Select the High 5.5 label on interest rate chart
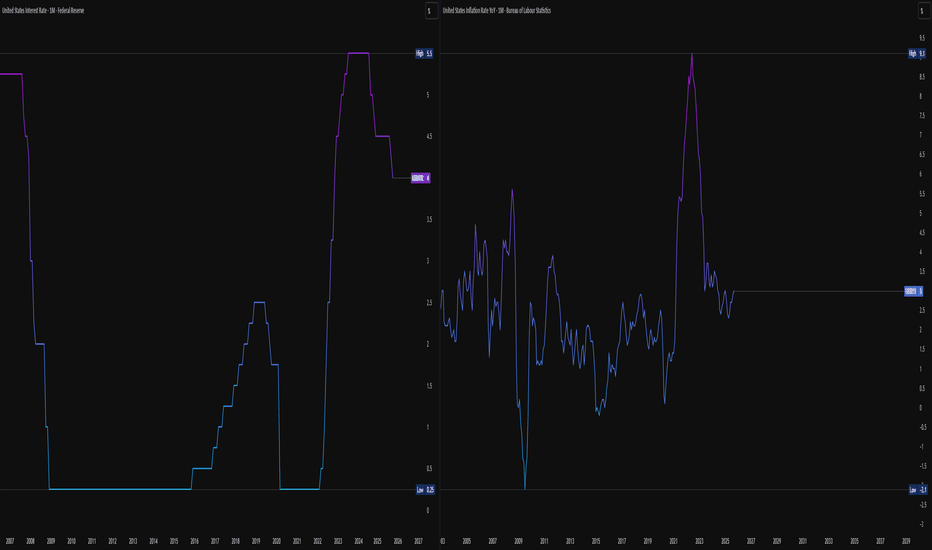This screenshot has width=932, height=550. pyautogui.click(x=424, y=53)
